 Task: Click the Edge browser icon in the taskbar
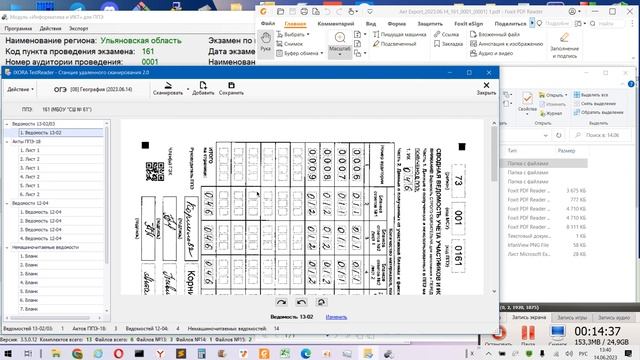pyautogui.click(x=306, y=353)
